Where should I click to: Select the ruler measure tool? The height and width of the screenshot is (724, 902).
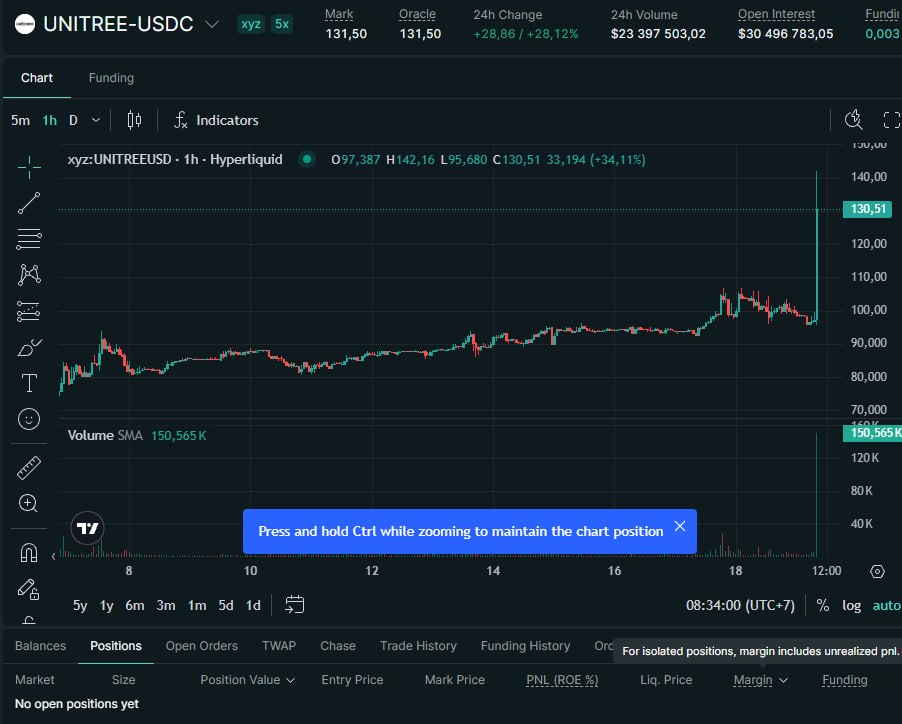coord(29,468)
